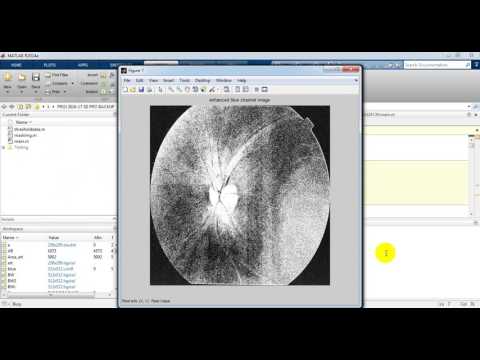480x360 pixels.
Task: Open the View menu in Figure 1
Action: point(153,81)
